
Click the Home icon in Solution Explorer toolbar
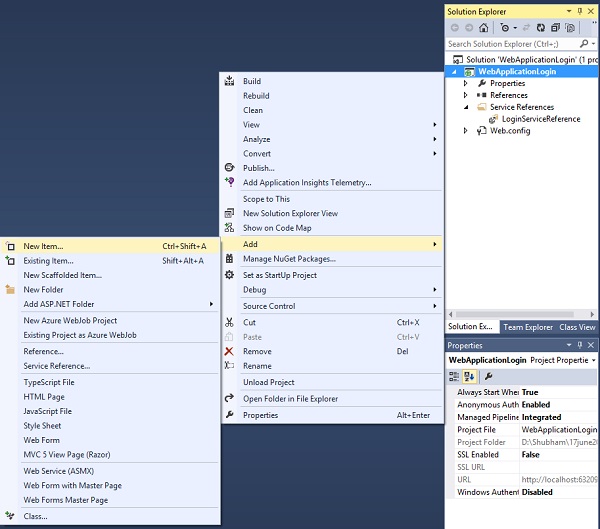coord(484,28)
